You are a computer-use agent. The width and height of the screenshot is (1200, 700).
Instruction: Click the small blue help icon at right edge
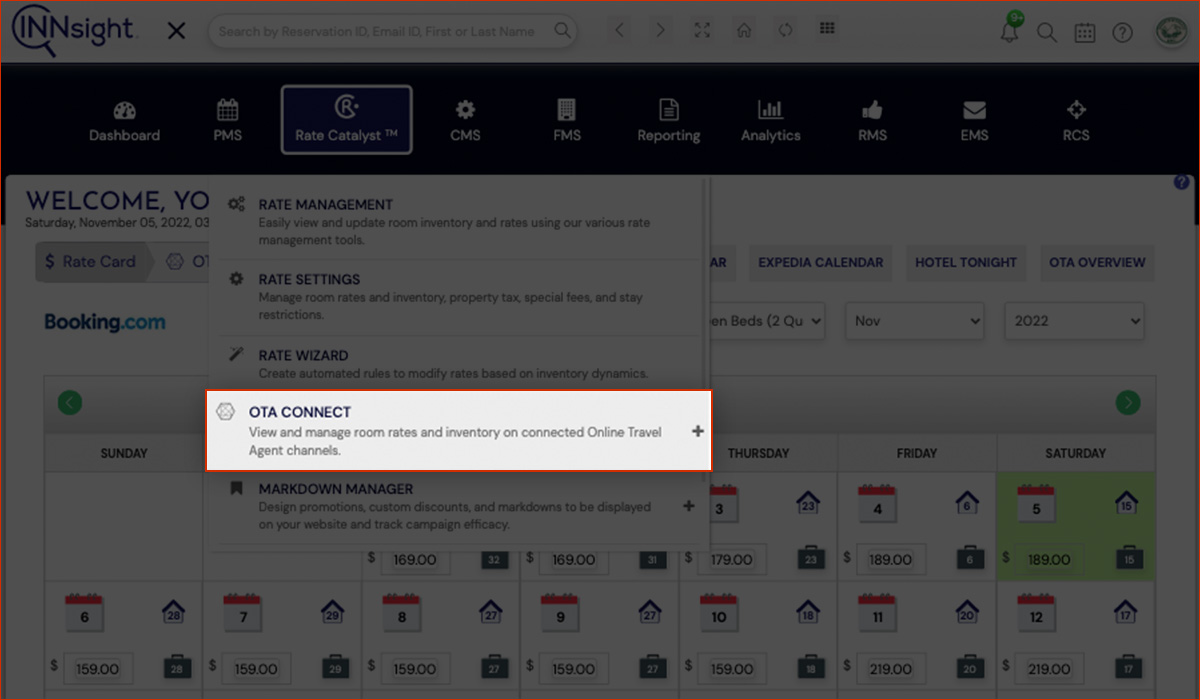(x=1181, y=183)
